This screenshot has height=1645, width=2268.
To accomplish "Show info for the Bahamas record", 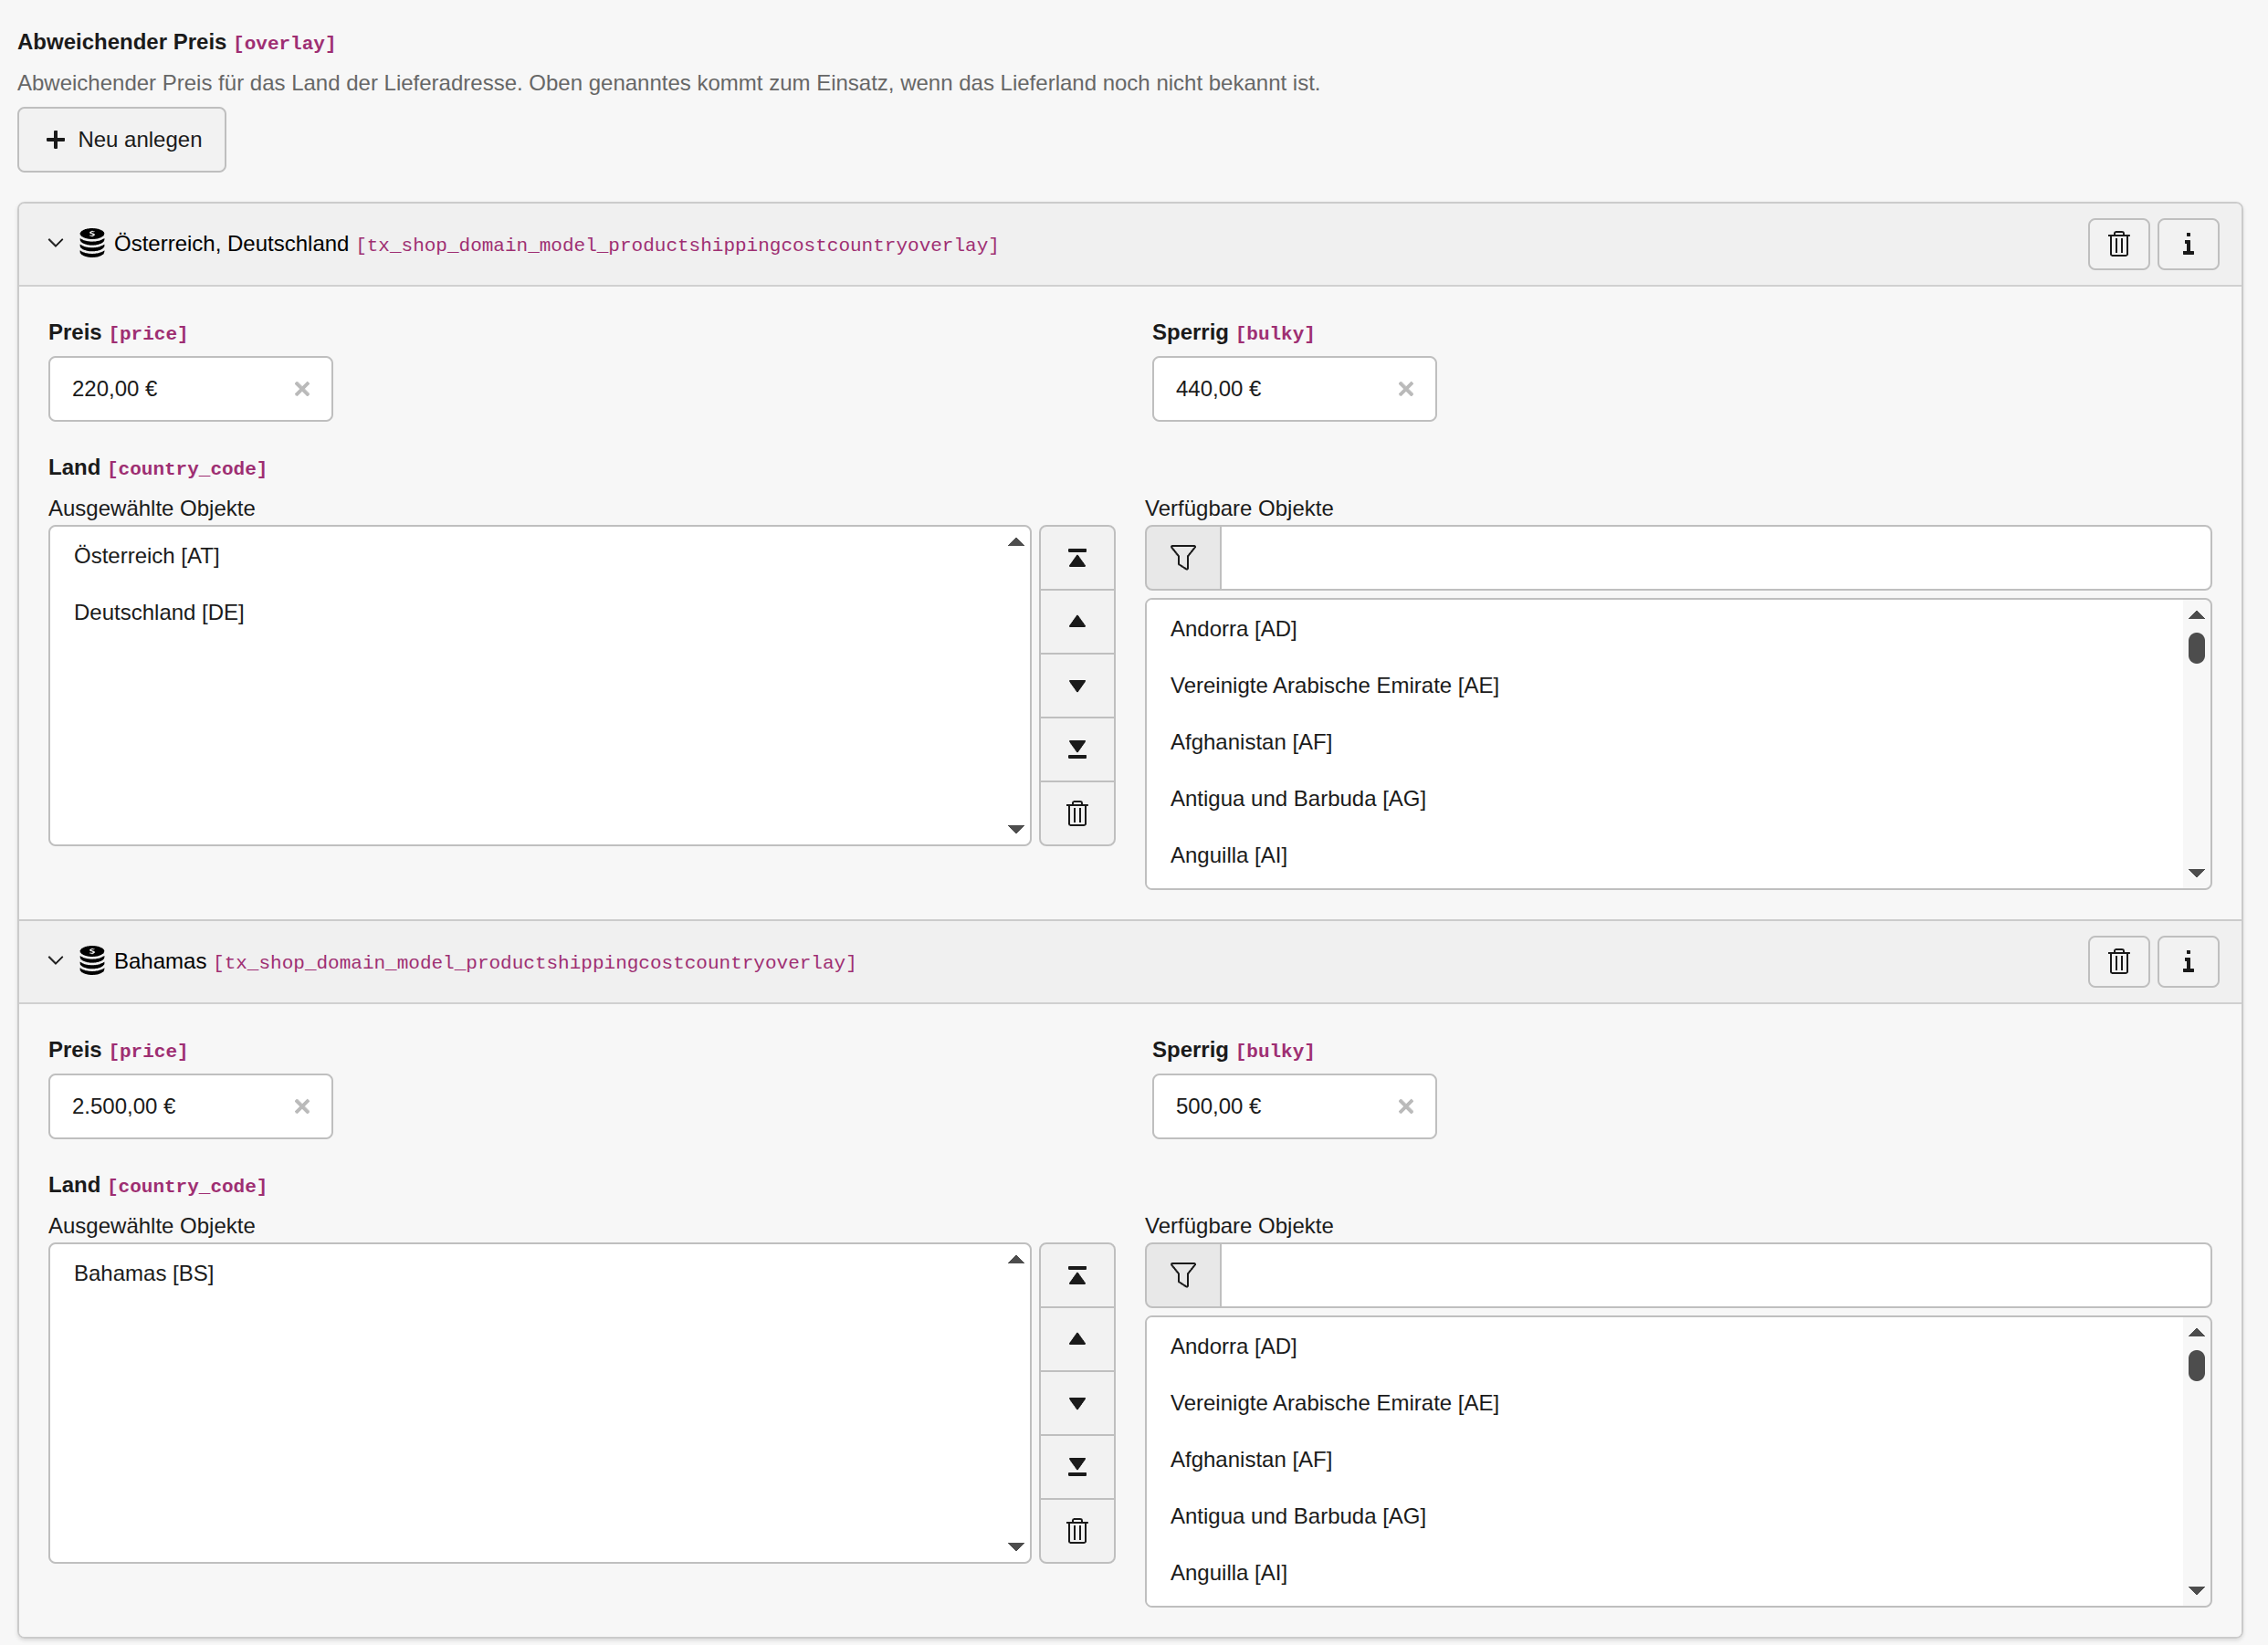I will (x=2187, y=961).
